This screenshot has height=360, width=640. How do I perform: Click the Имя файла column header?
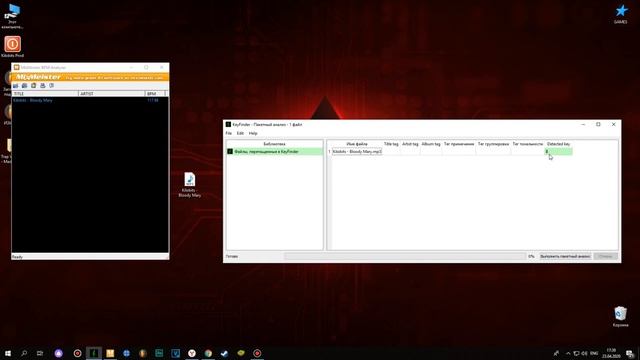(x=357, y=144)
